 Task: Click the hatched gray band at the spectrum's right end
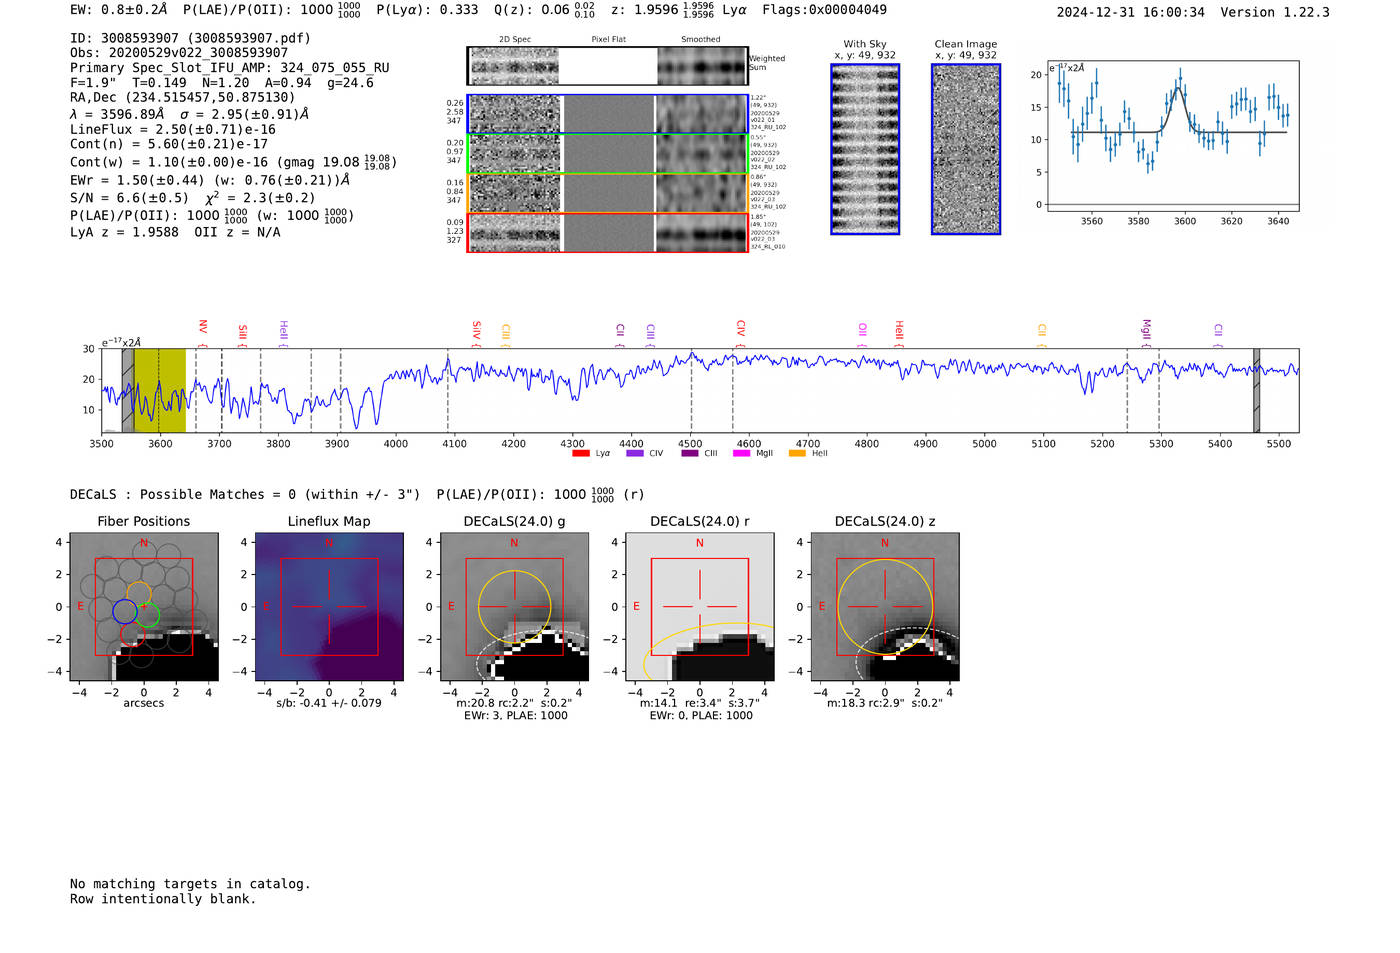(1256, 390)
